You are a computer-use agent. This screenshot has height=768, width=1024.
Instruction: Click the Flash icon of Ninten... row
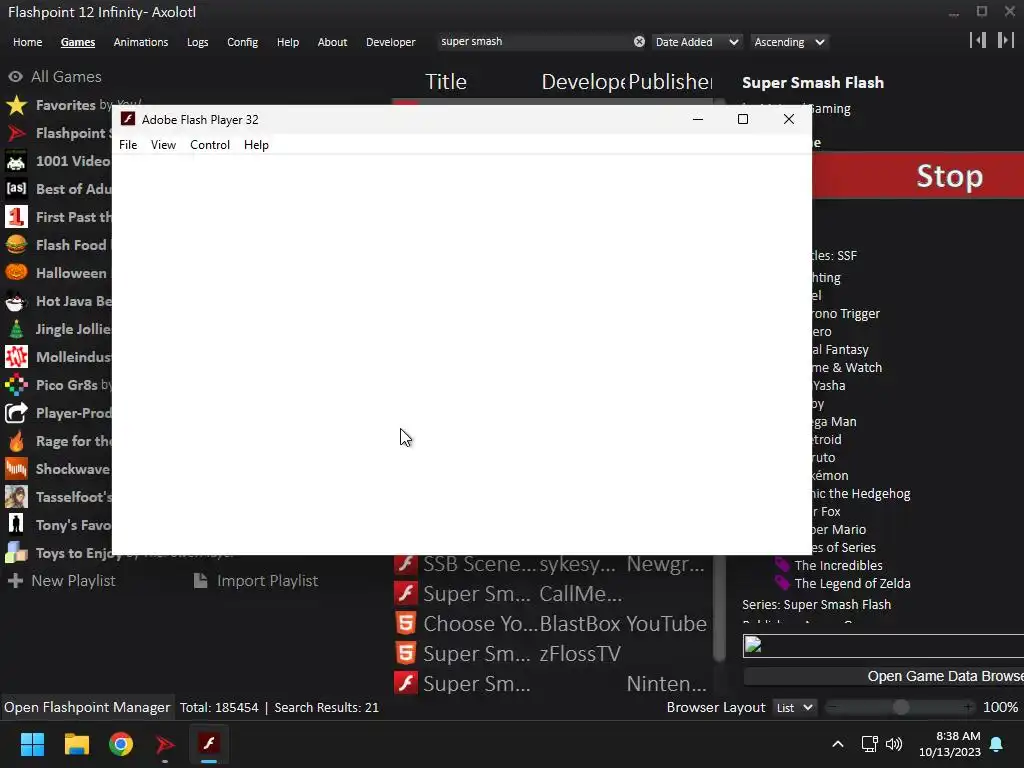(x=406, y=683)
